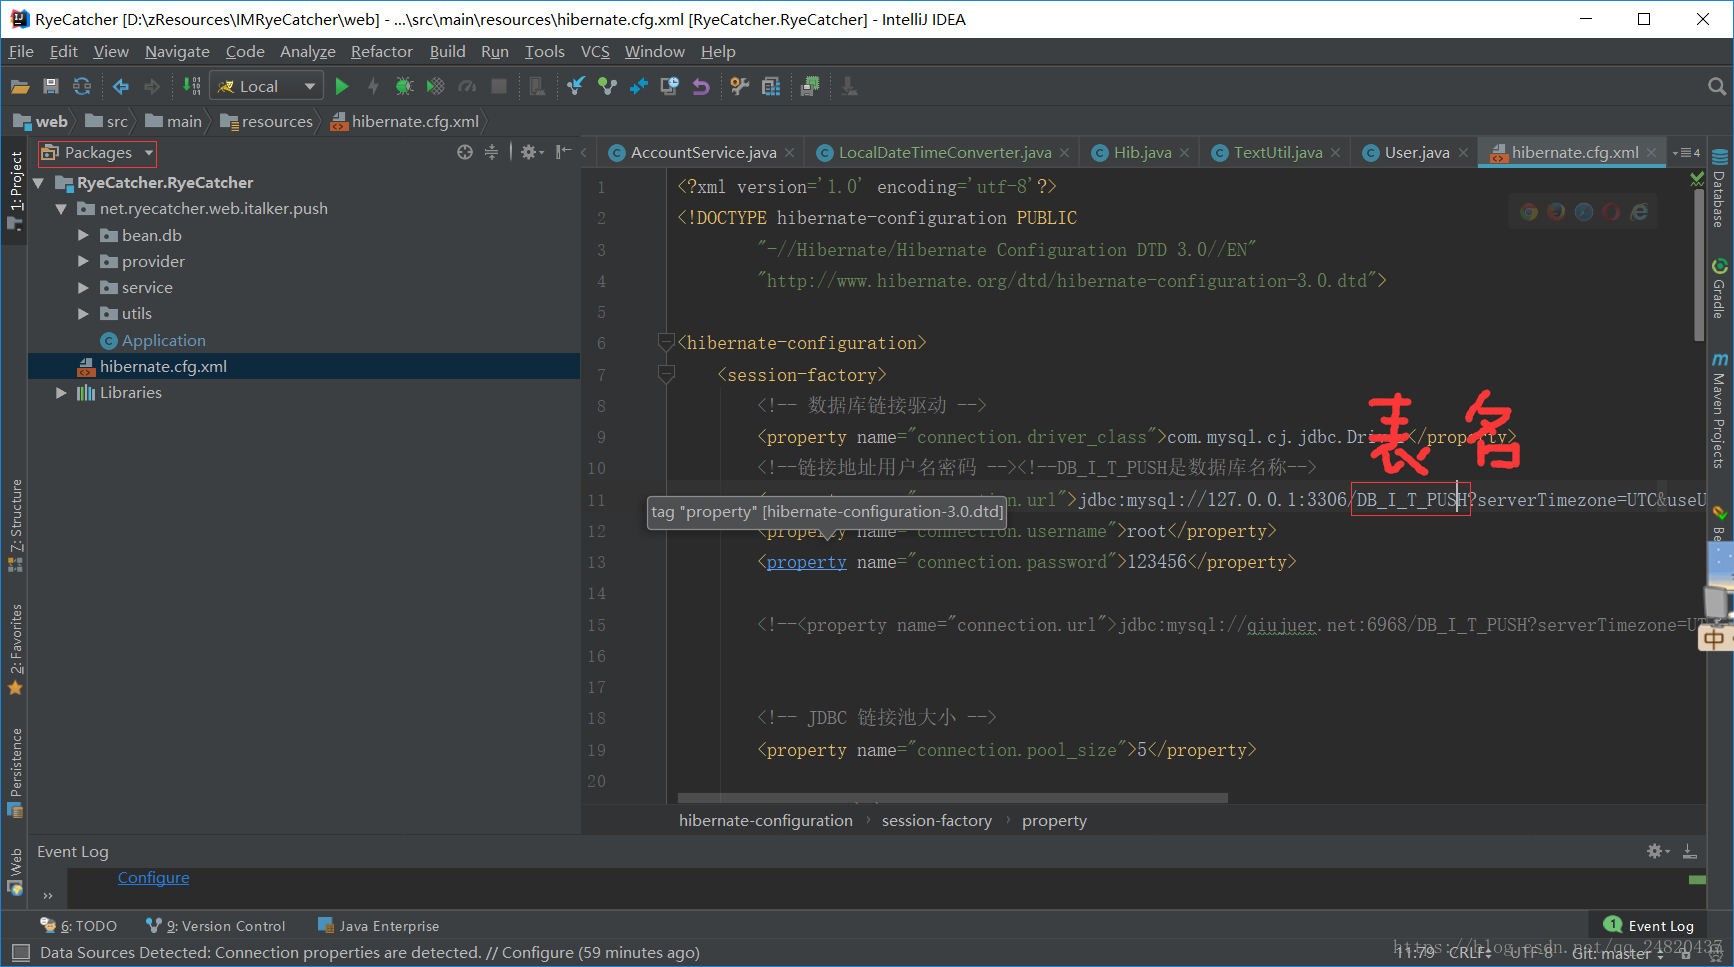Click the VCS Update Project icon
This screenshot has height=967, width=1734.
pyautogui.click(x=575, y=87)
